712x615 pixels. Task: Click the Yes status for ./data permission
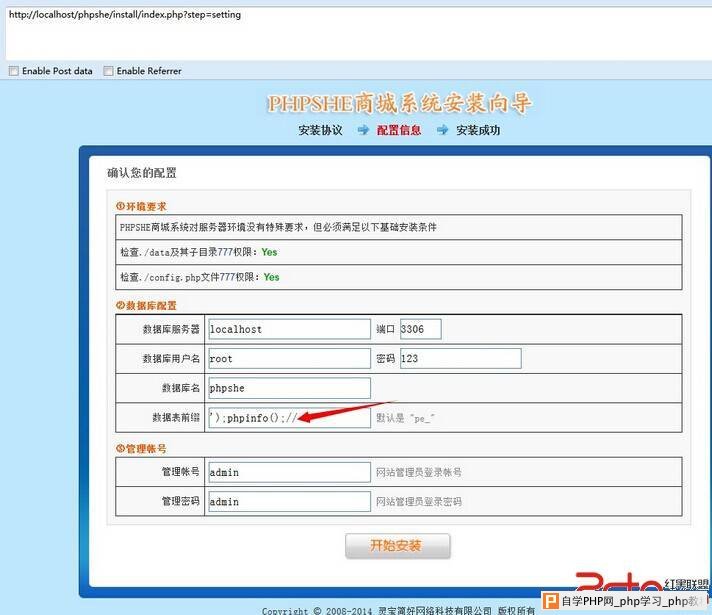coord(269,252)
